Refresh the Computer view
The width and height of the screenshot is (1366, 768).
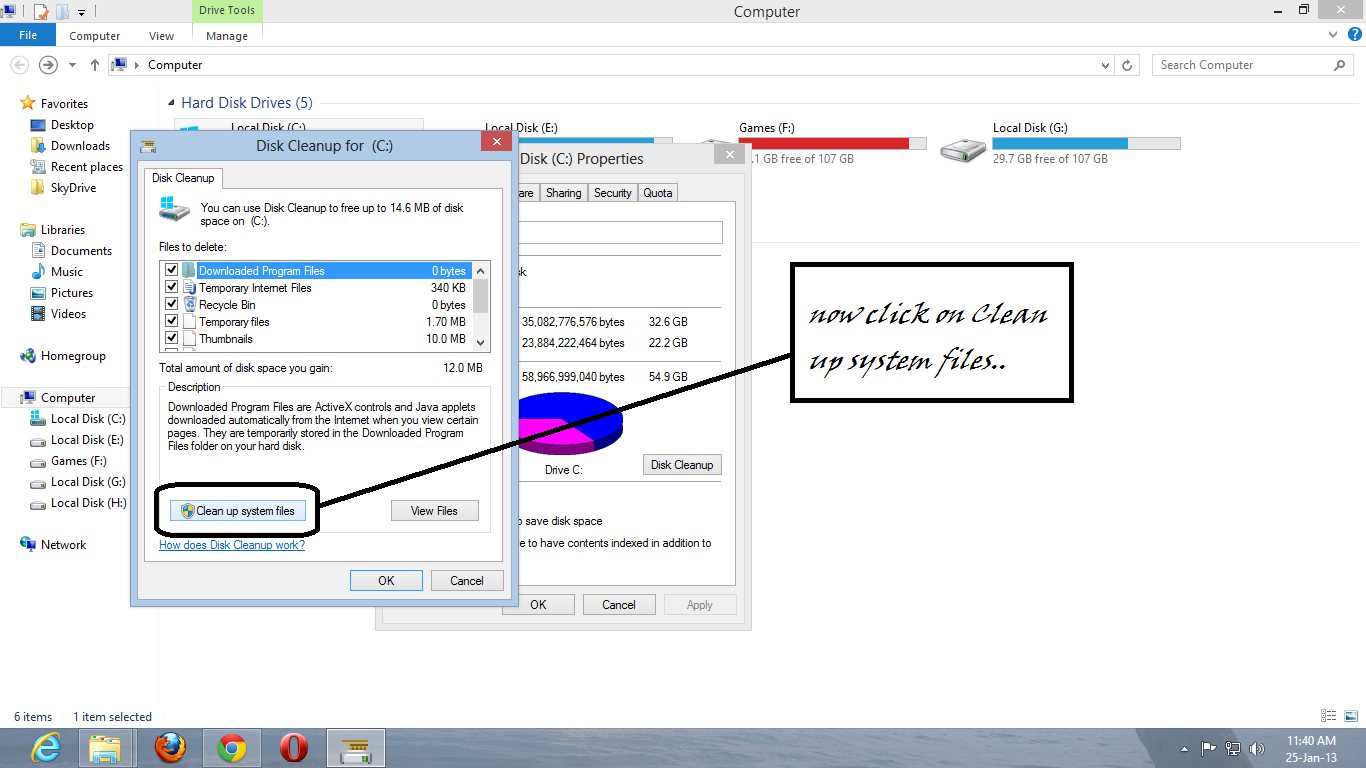click(x=1128, y=64)
